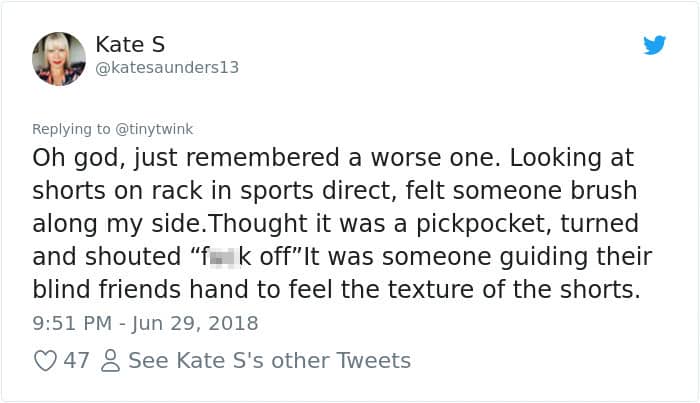Click the person silhouette icon
Image resolution: width=700 pixels, height=403 pixels.
(111, 360)
